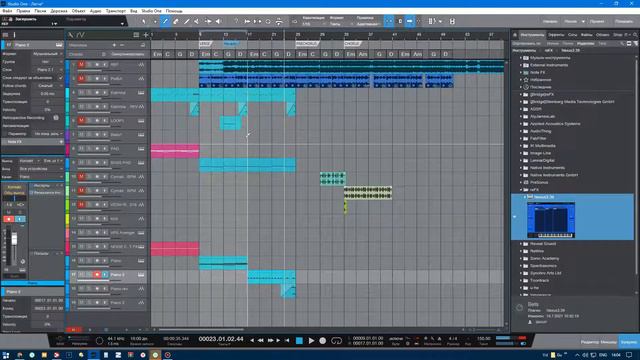Toggle record arm on the Piano 2 track
The image size is (640, 360).
(x=97, y=275)
